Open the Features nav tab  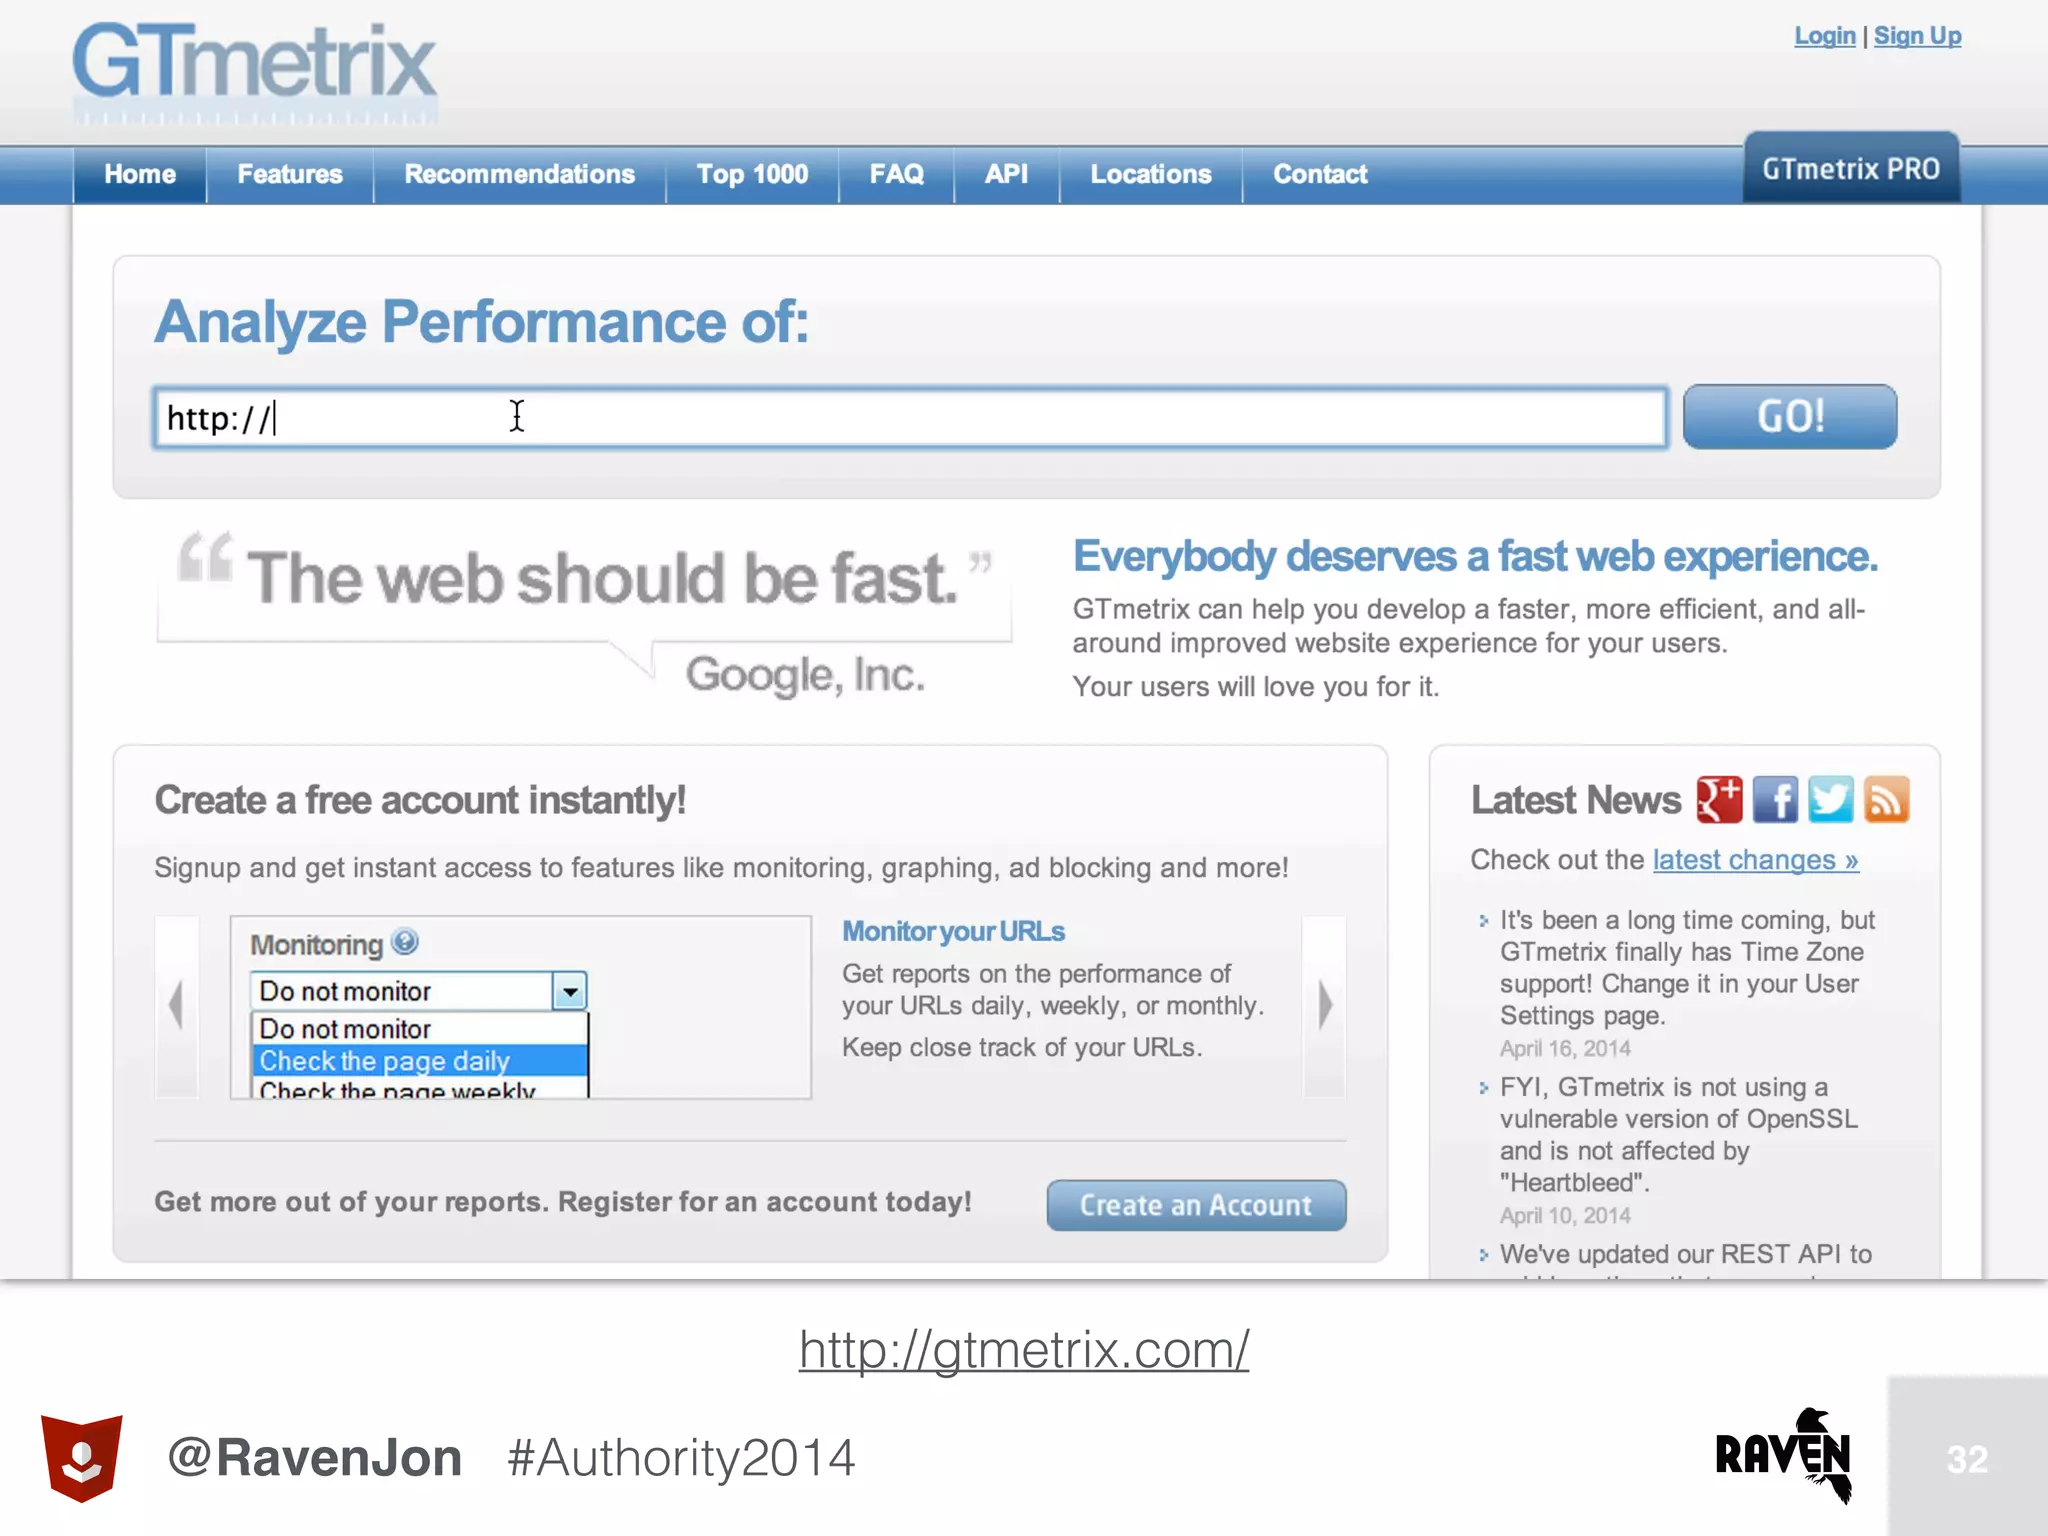pos(290,174)
